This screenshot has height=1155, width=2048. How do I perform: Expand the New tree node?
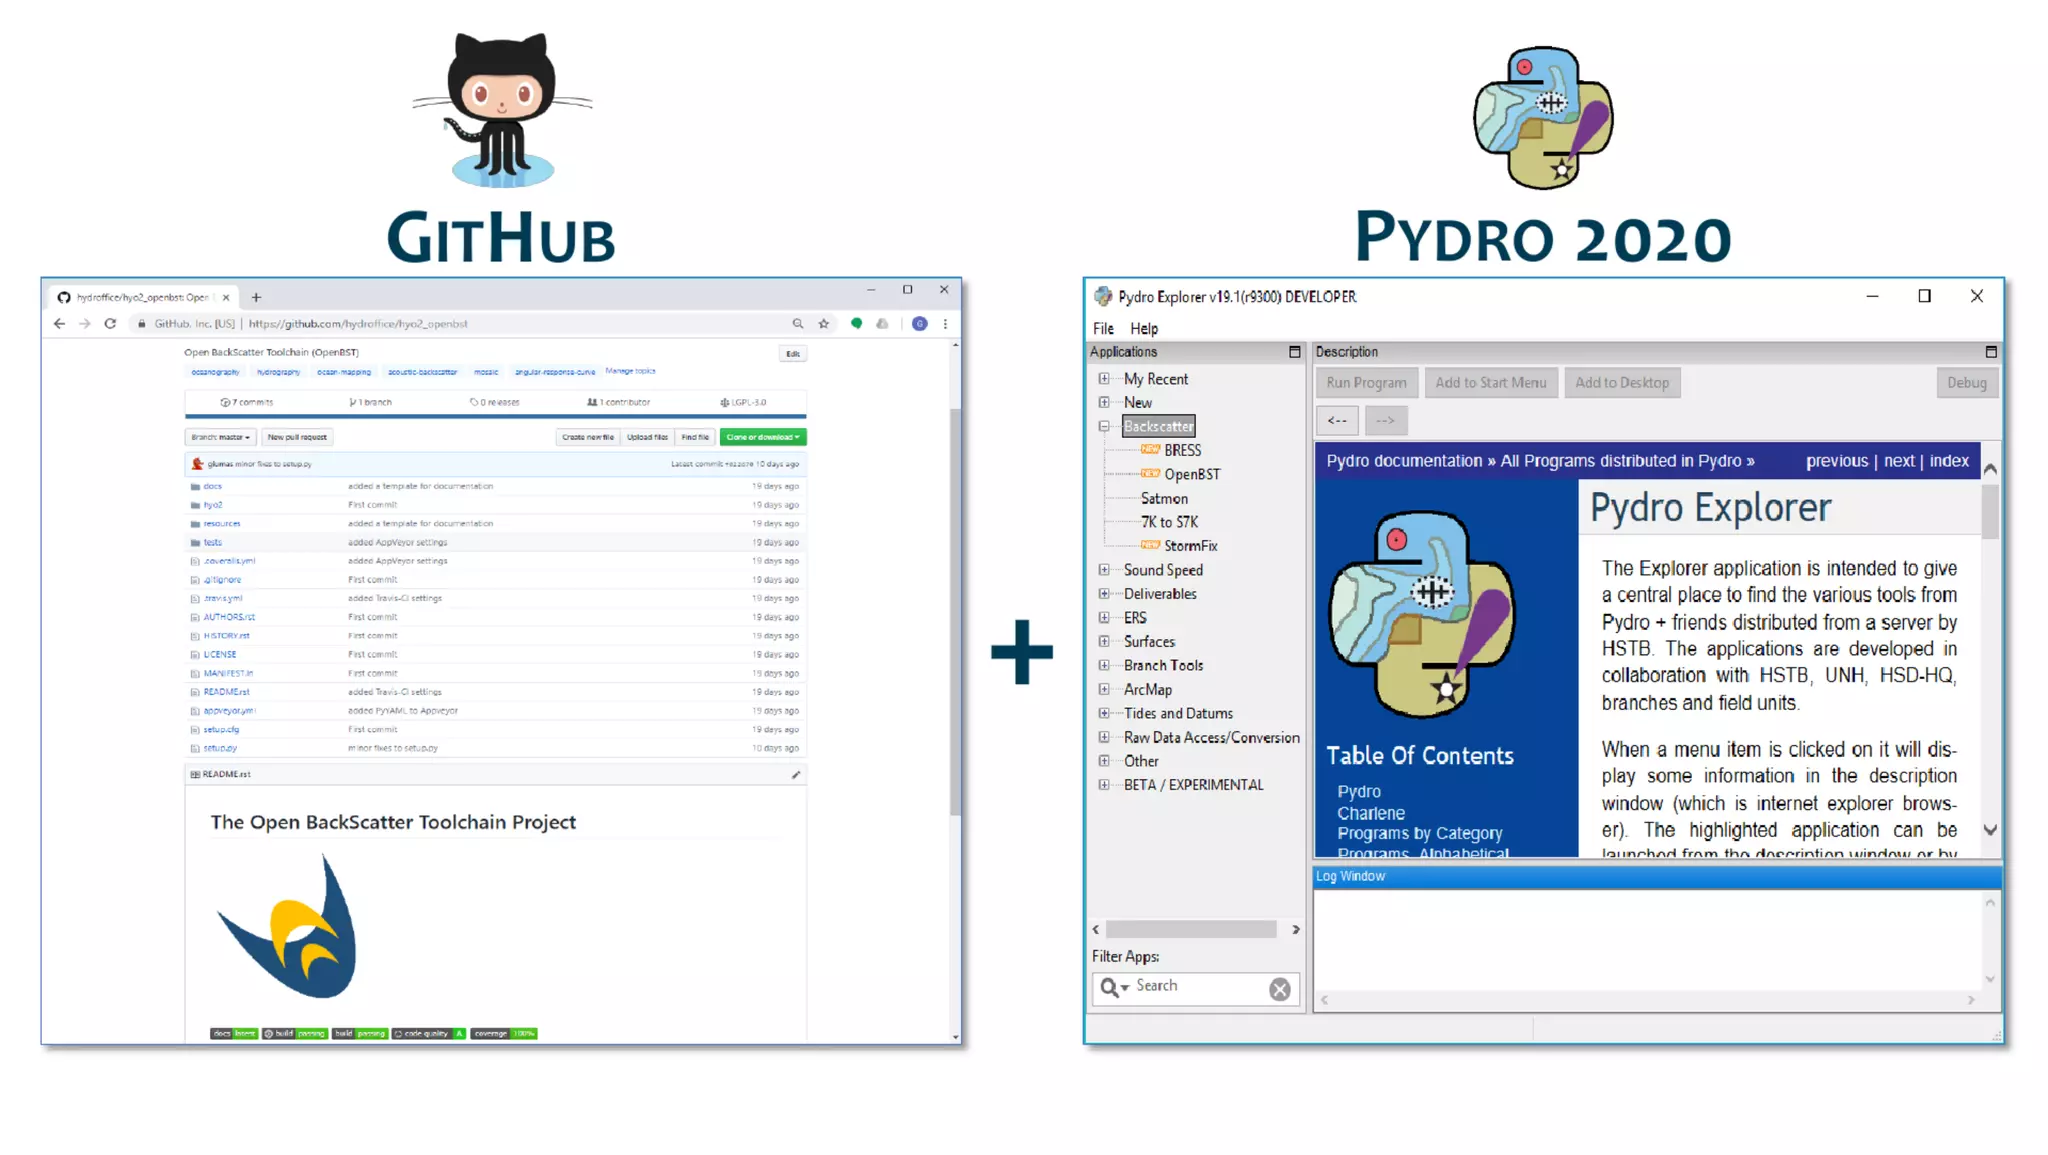tap(1104, 402)
